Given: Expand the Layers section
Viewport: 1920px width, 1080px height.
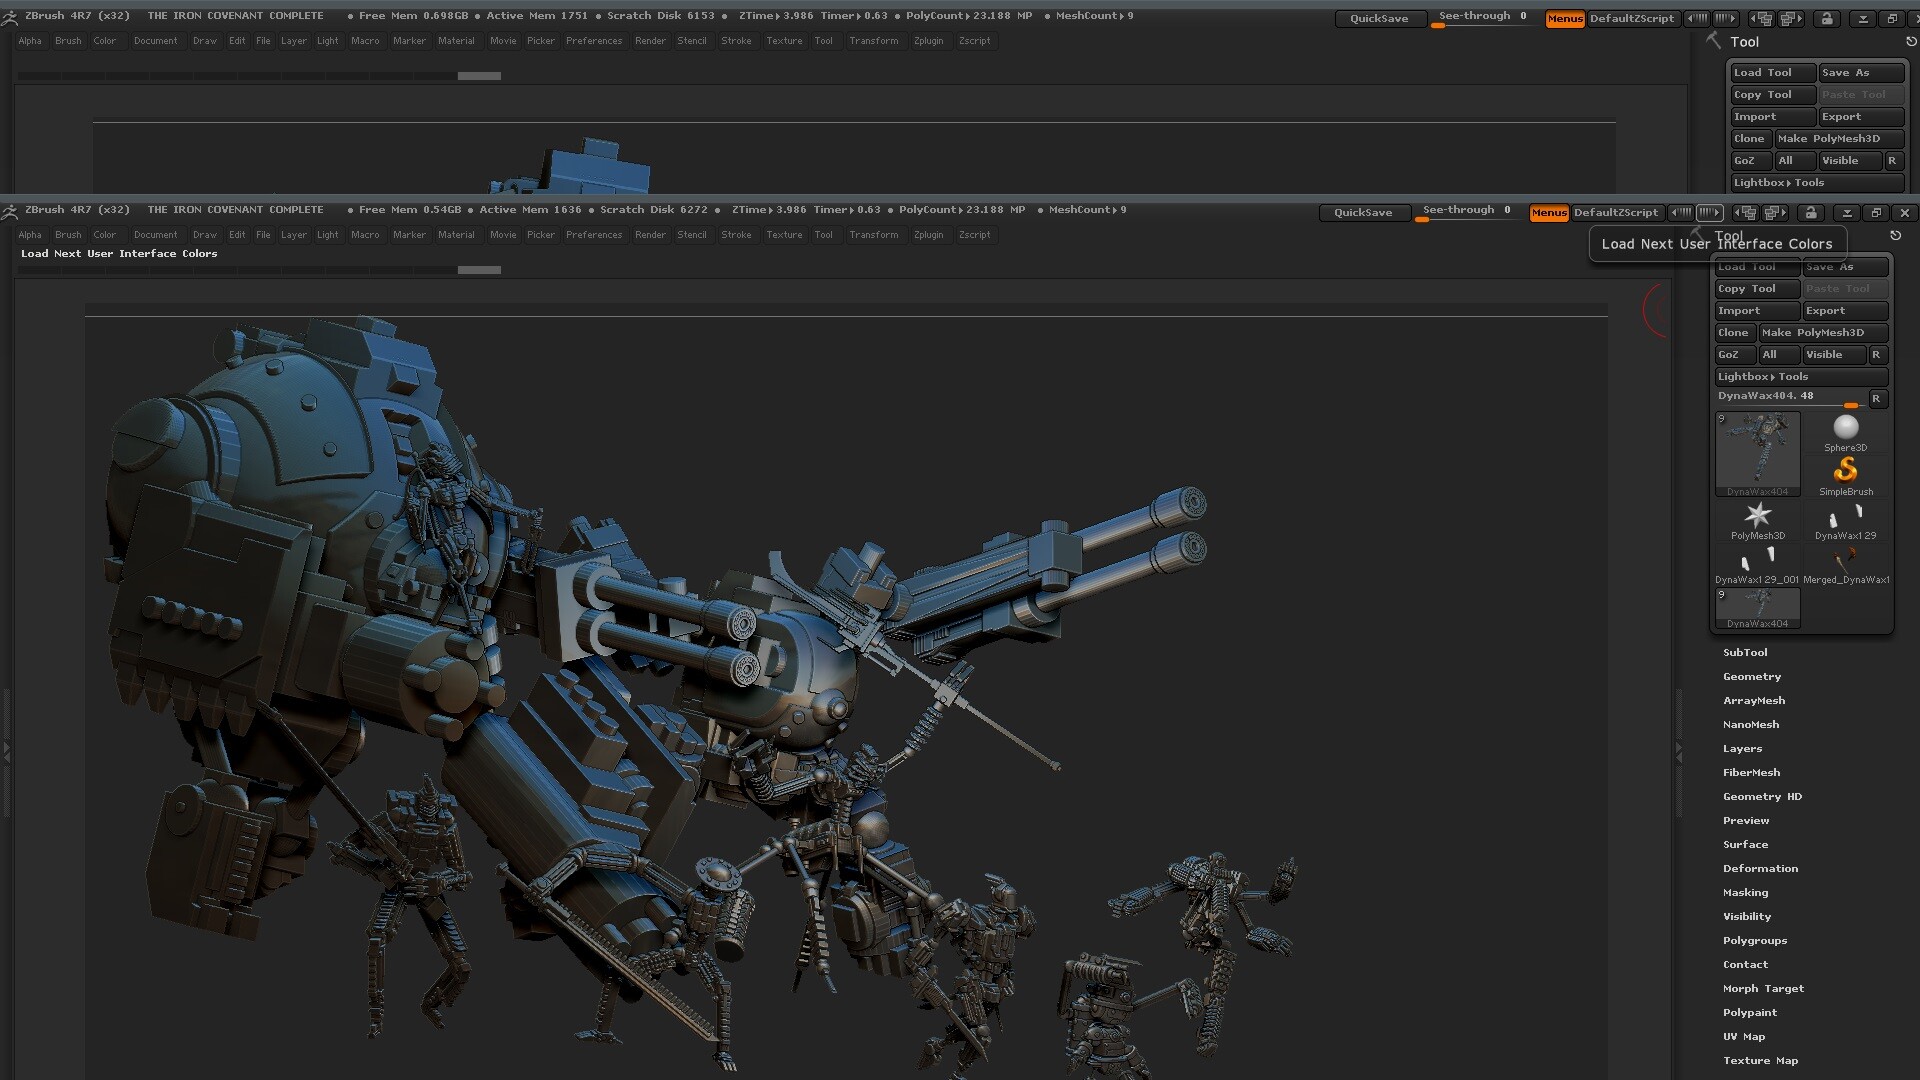Looking at the screenshot, I should [x=1742, y=749].
